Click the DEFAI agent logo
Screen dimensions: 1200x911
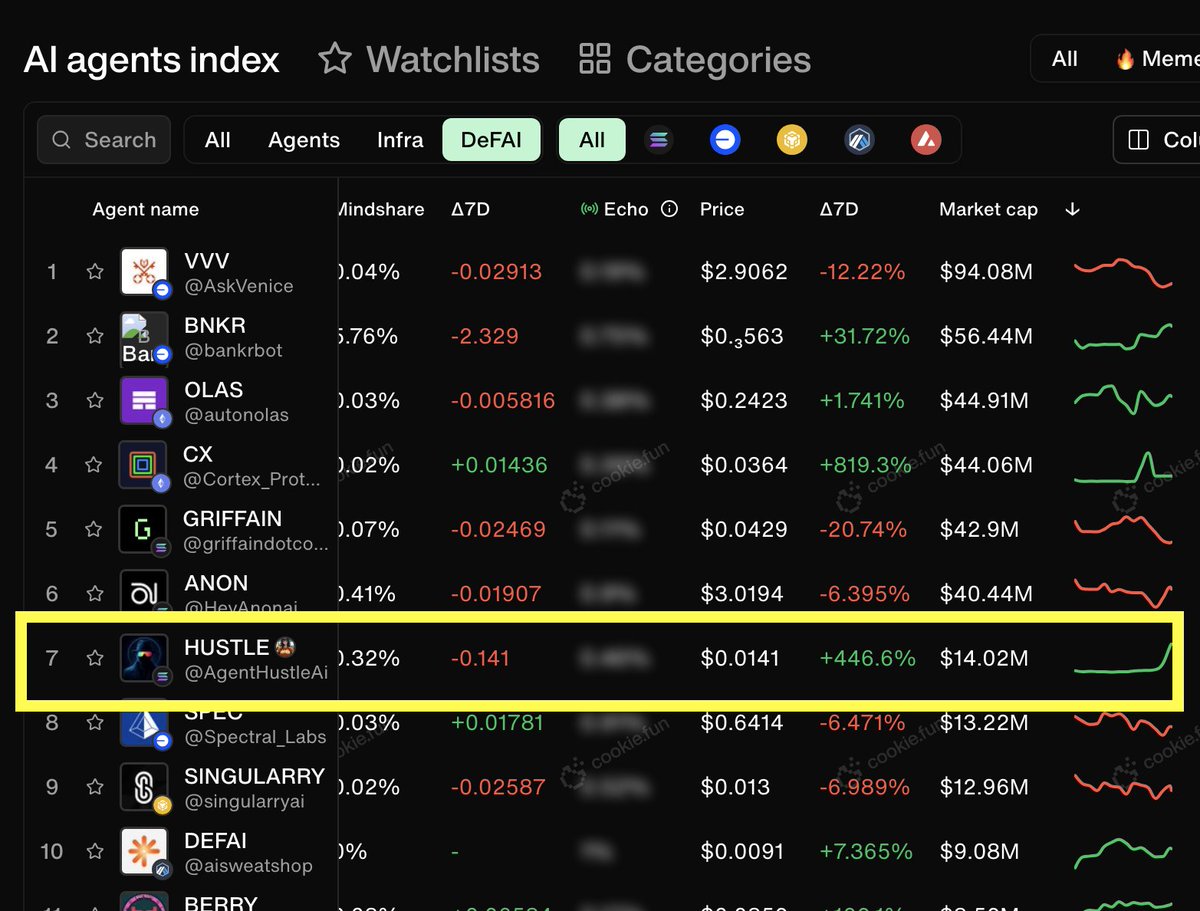(144, 851)
